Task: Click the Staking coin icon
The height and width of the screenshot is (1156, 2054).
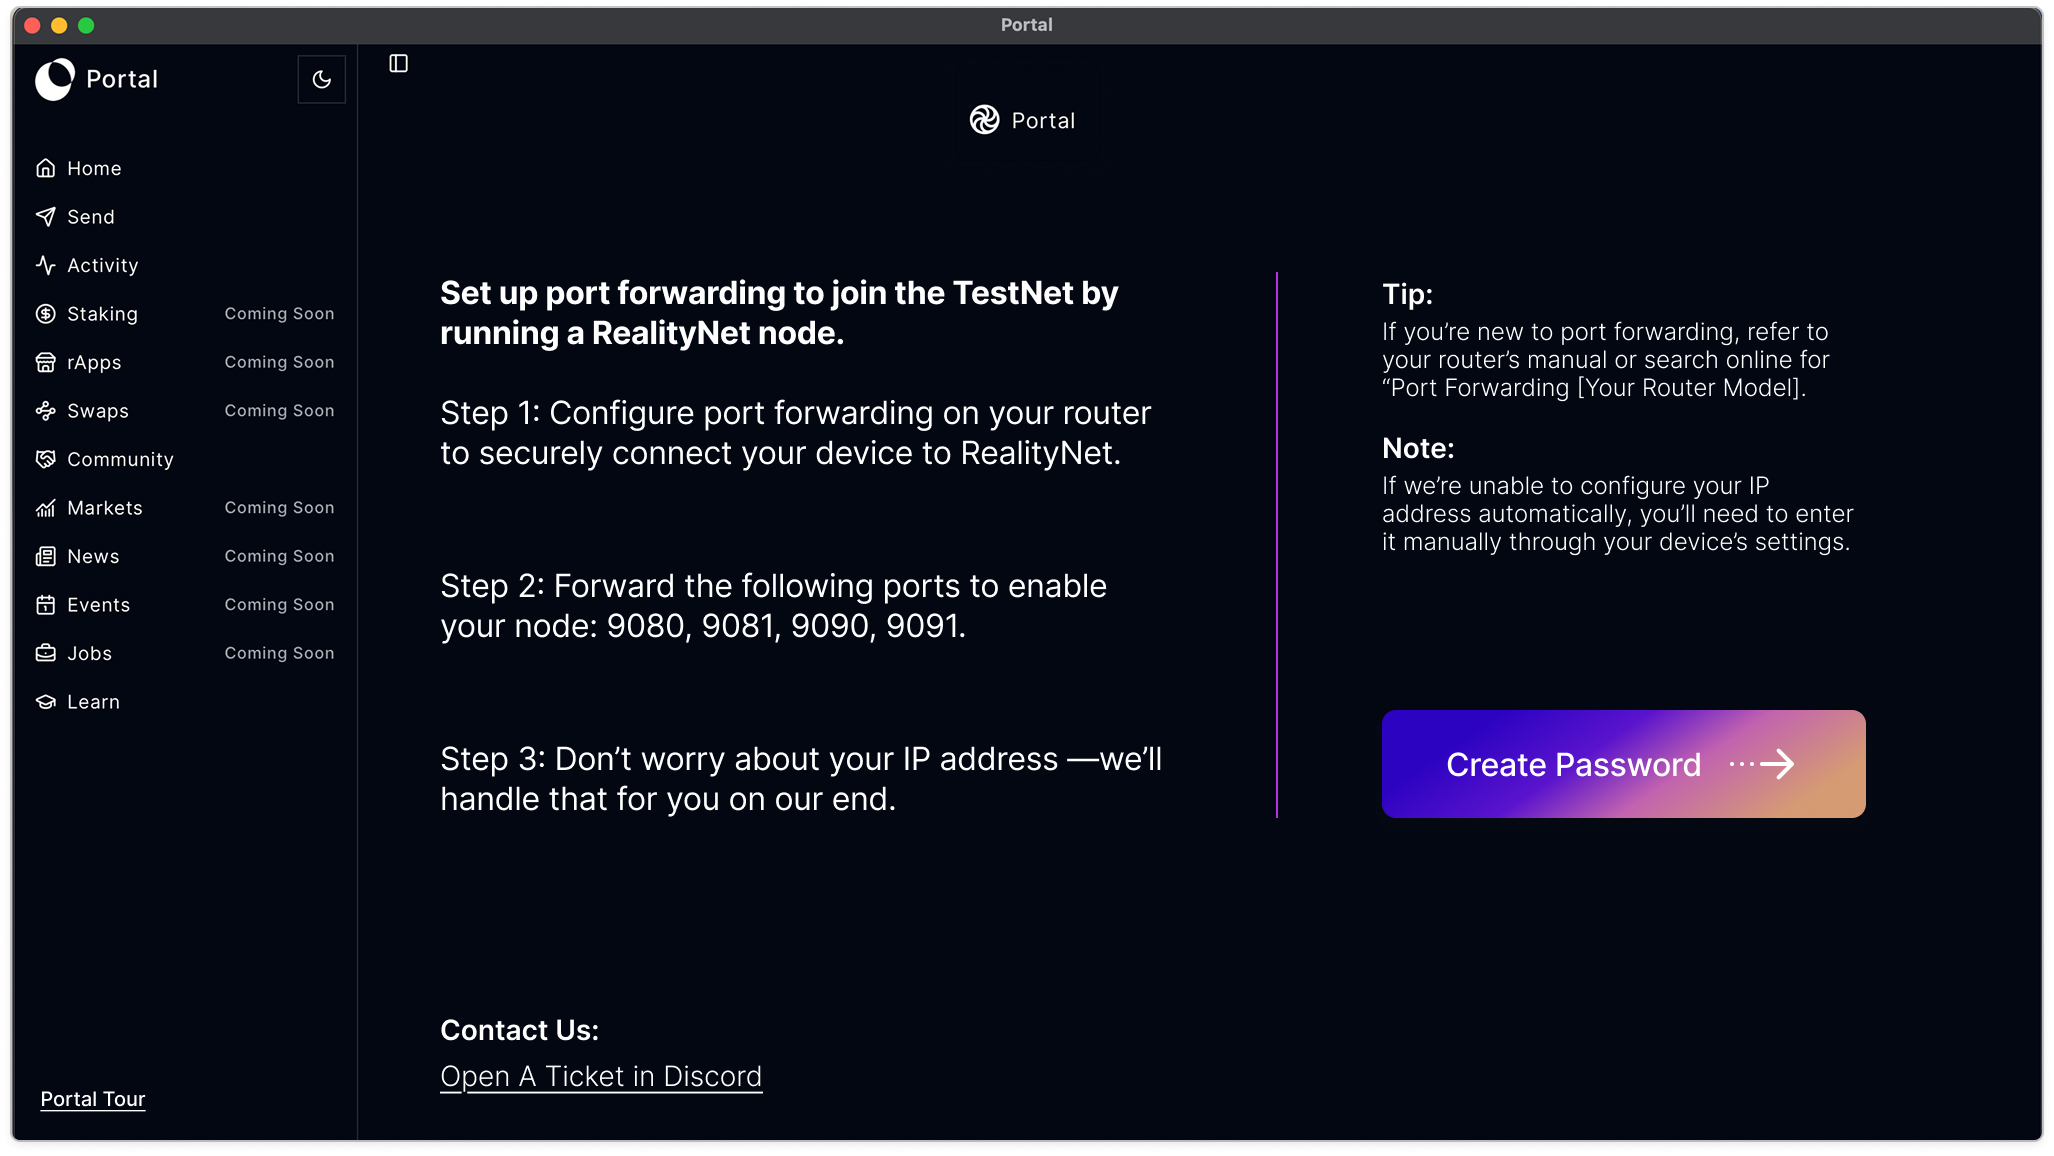Action: pos(46,314)
